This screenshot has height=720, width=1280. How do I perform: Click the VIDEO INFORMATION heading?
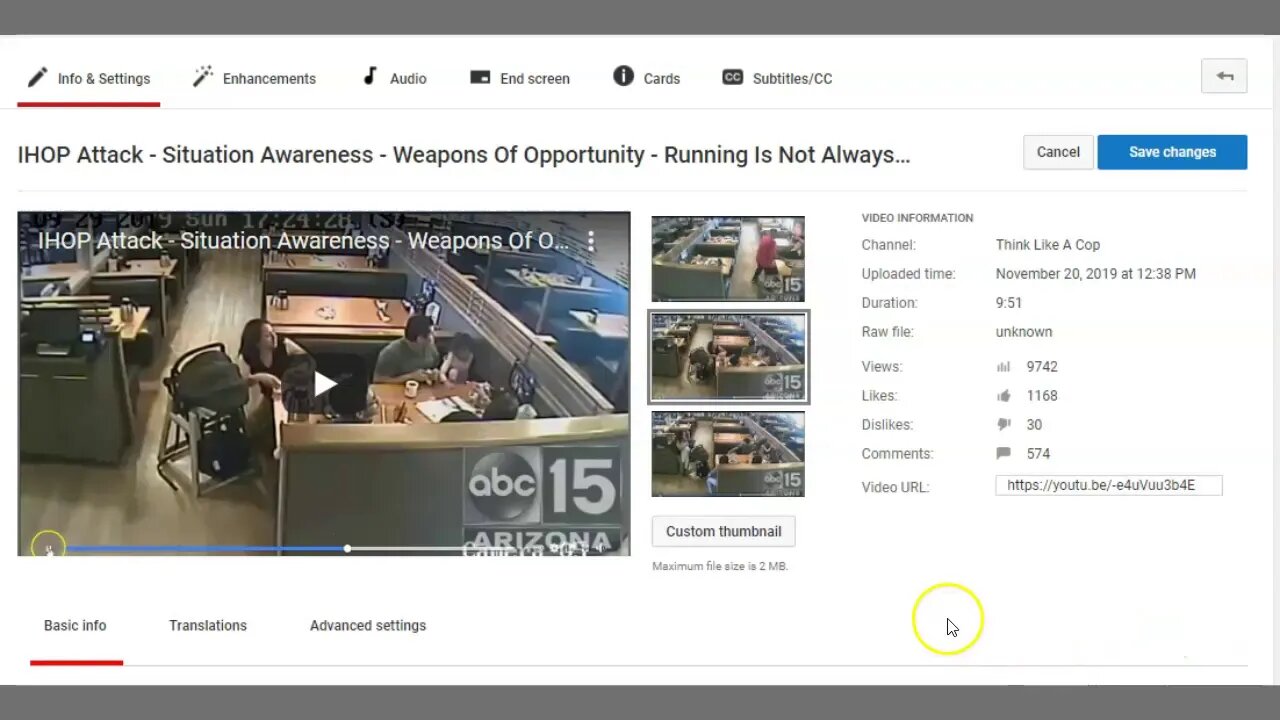tap(917, 218)
